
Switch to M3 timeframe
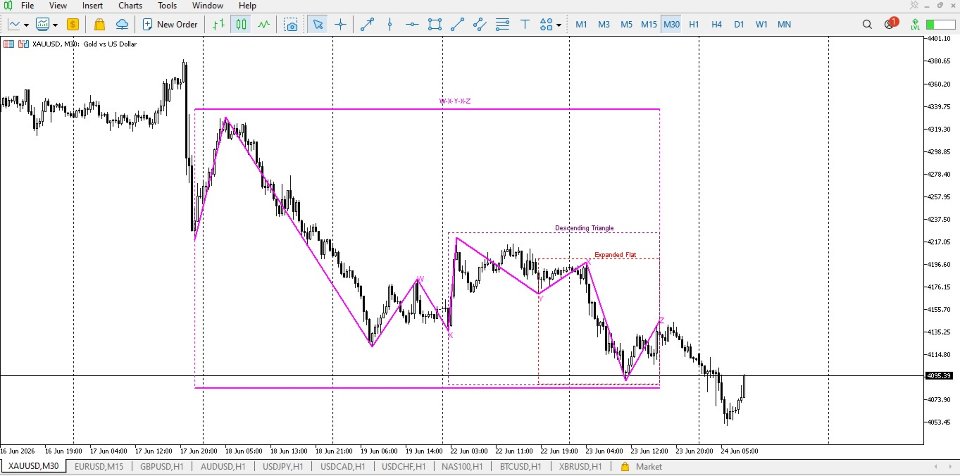[604, 25]
